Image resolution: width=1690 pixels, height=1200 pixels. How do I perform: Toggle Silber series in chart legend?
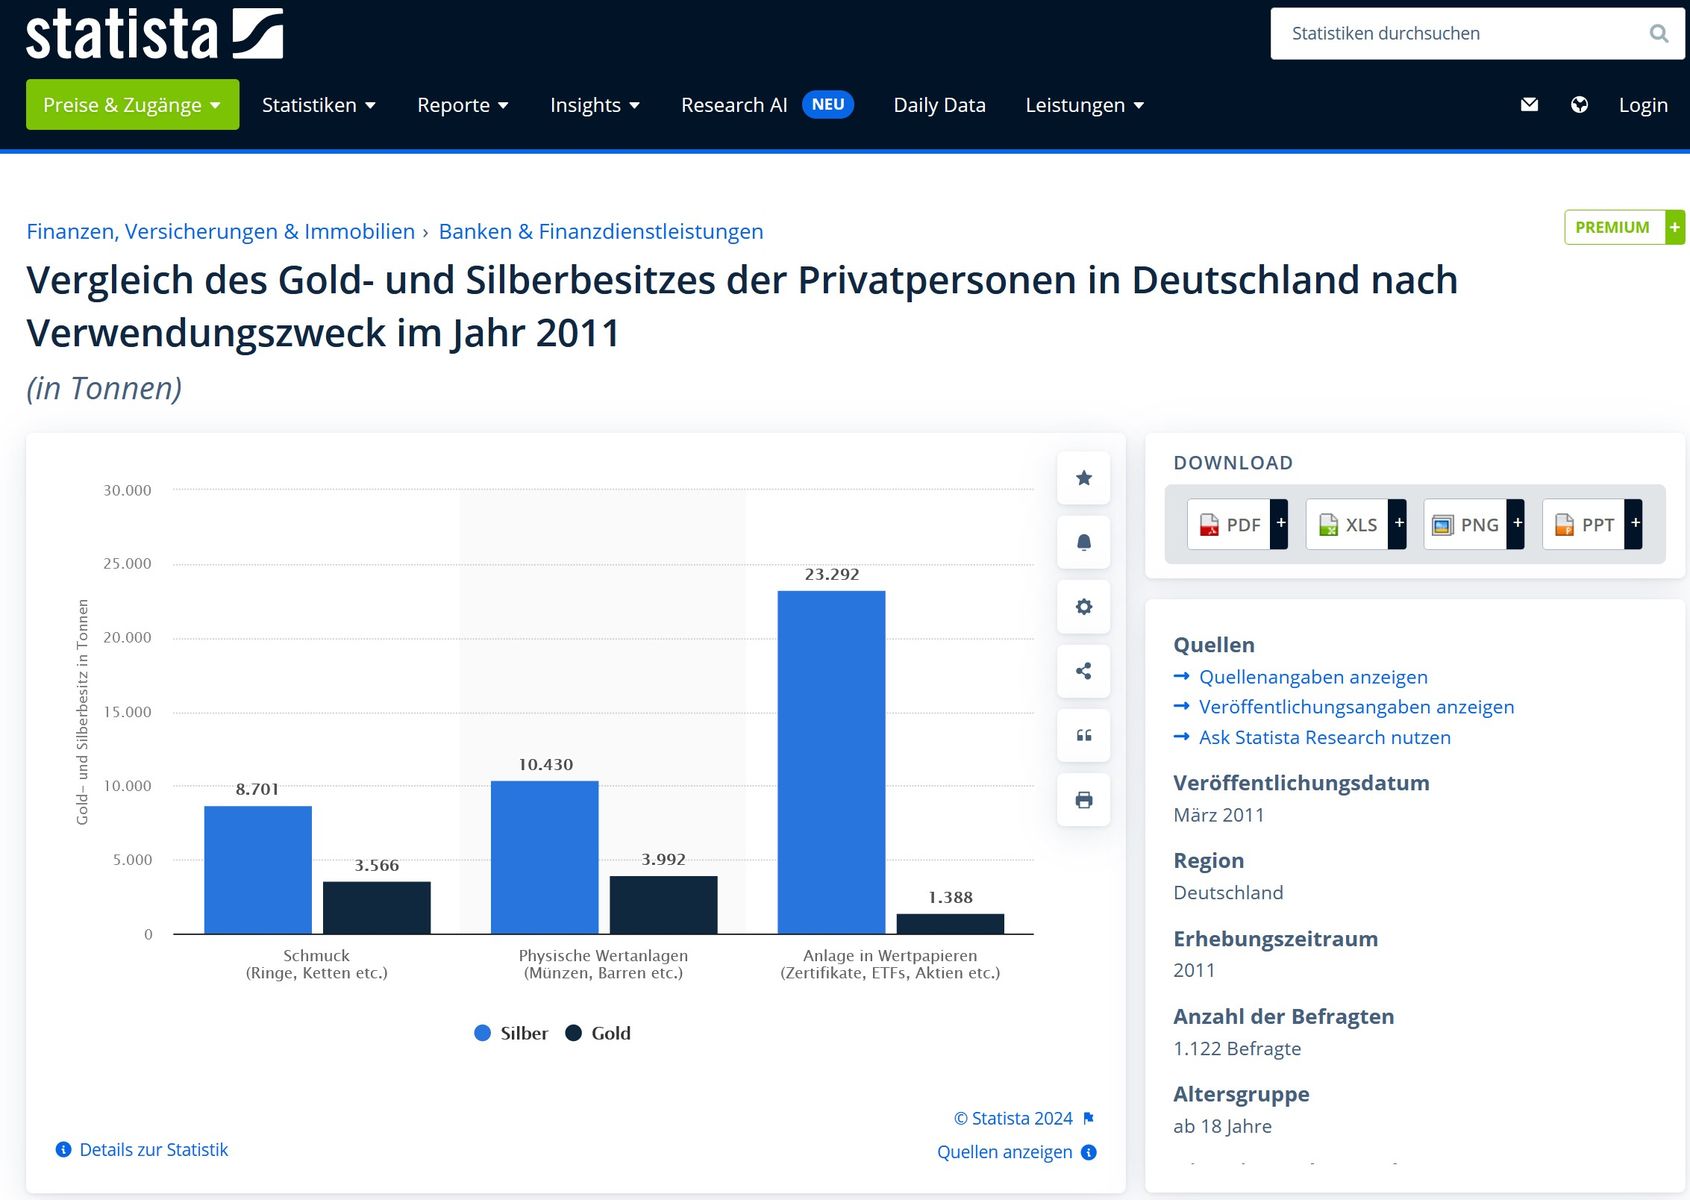coord(511,1033)
